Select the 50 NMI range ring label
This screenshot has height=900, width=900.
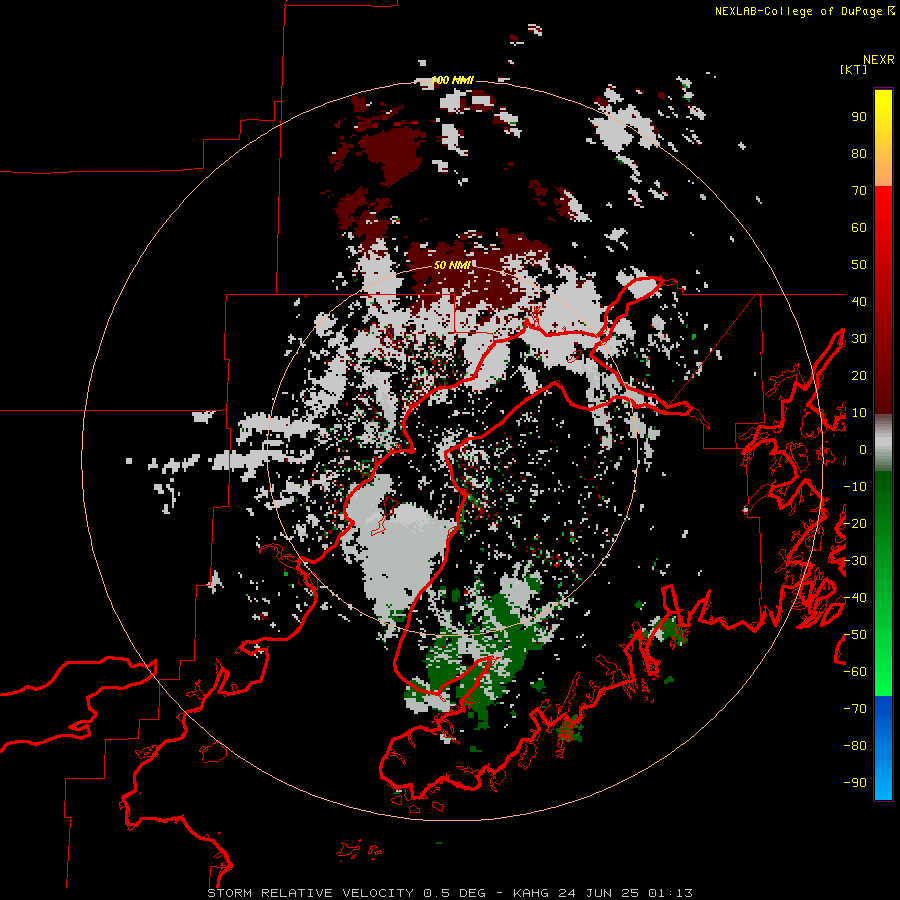tap(452, 265)
